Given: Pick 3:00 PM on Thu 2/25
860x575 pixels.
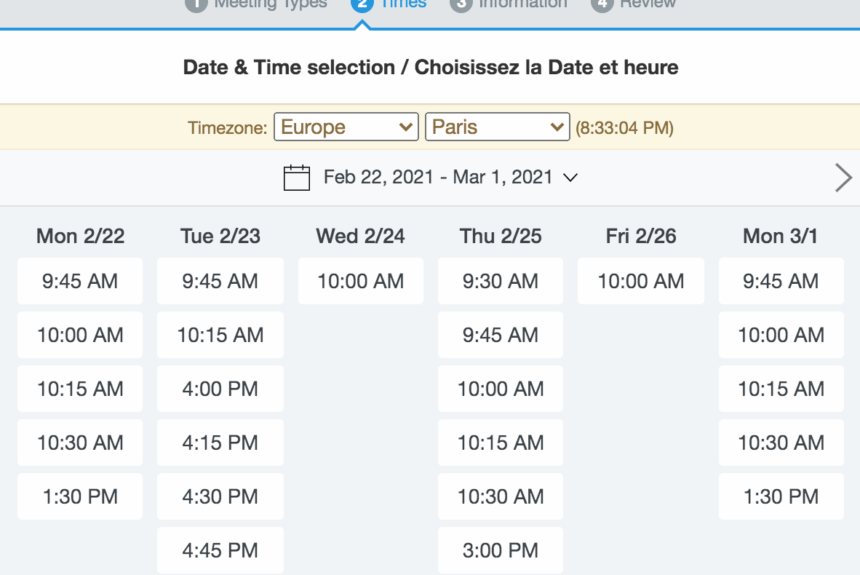Looking at the screenshot, I should (500, 550).
